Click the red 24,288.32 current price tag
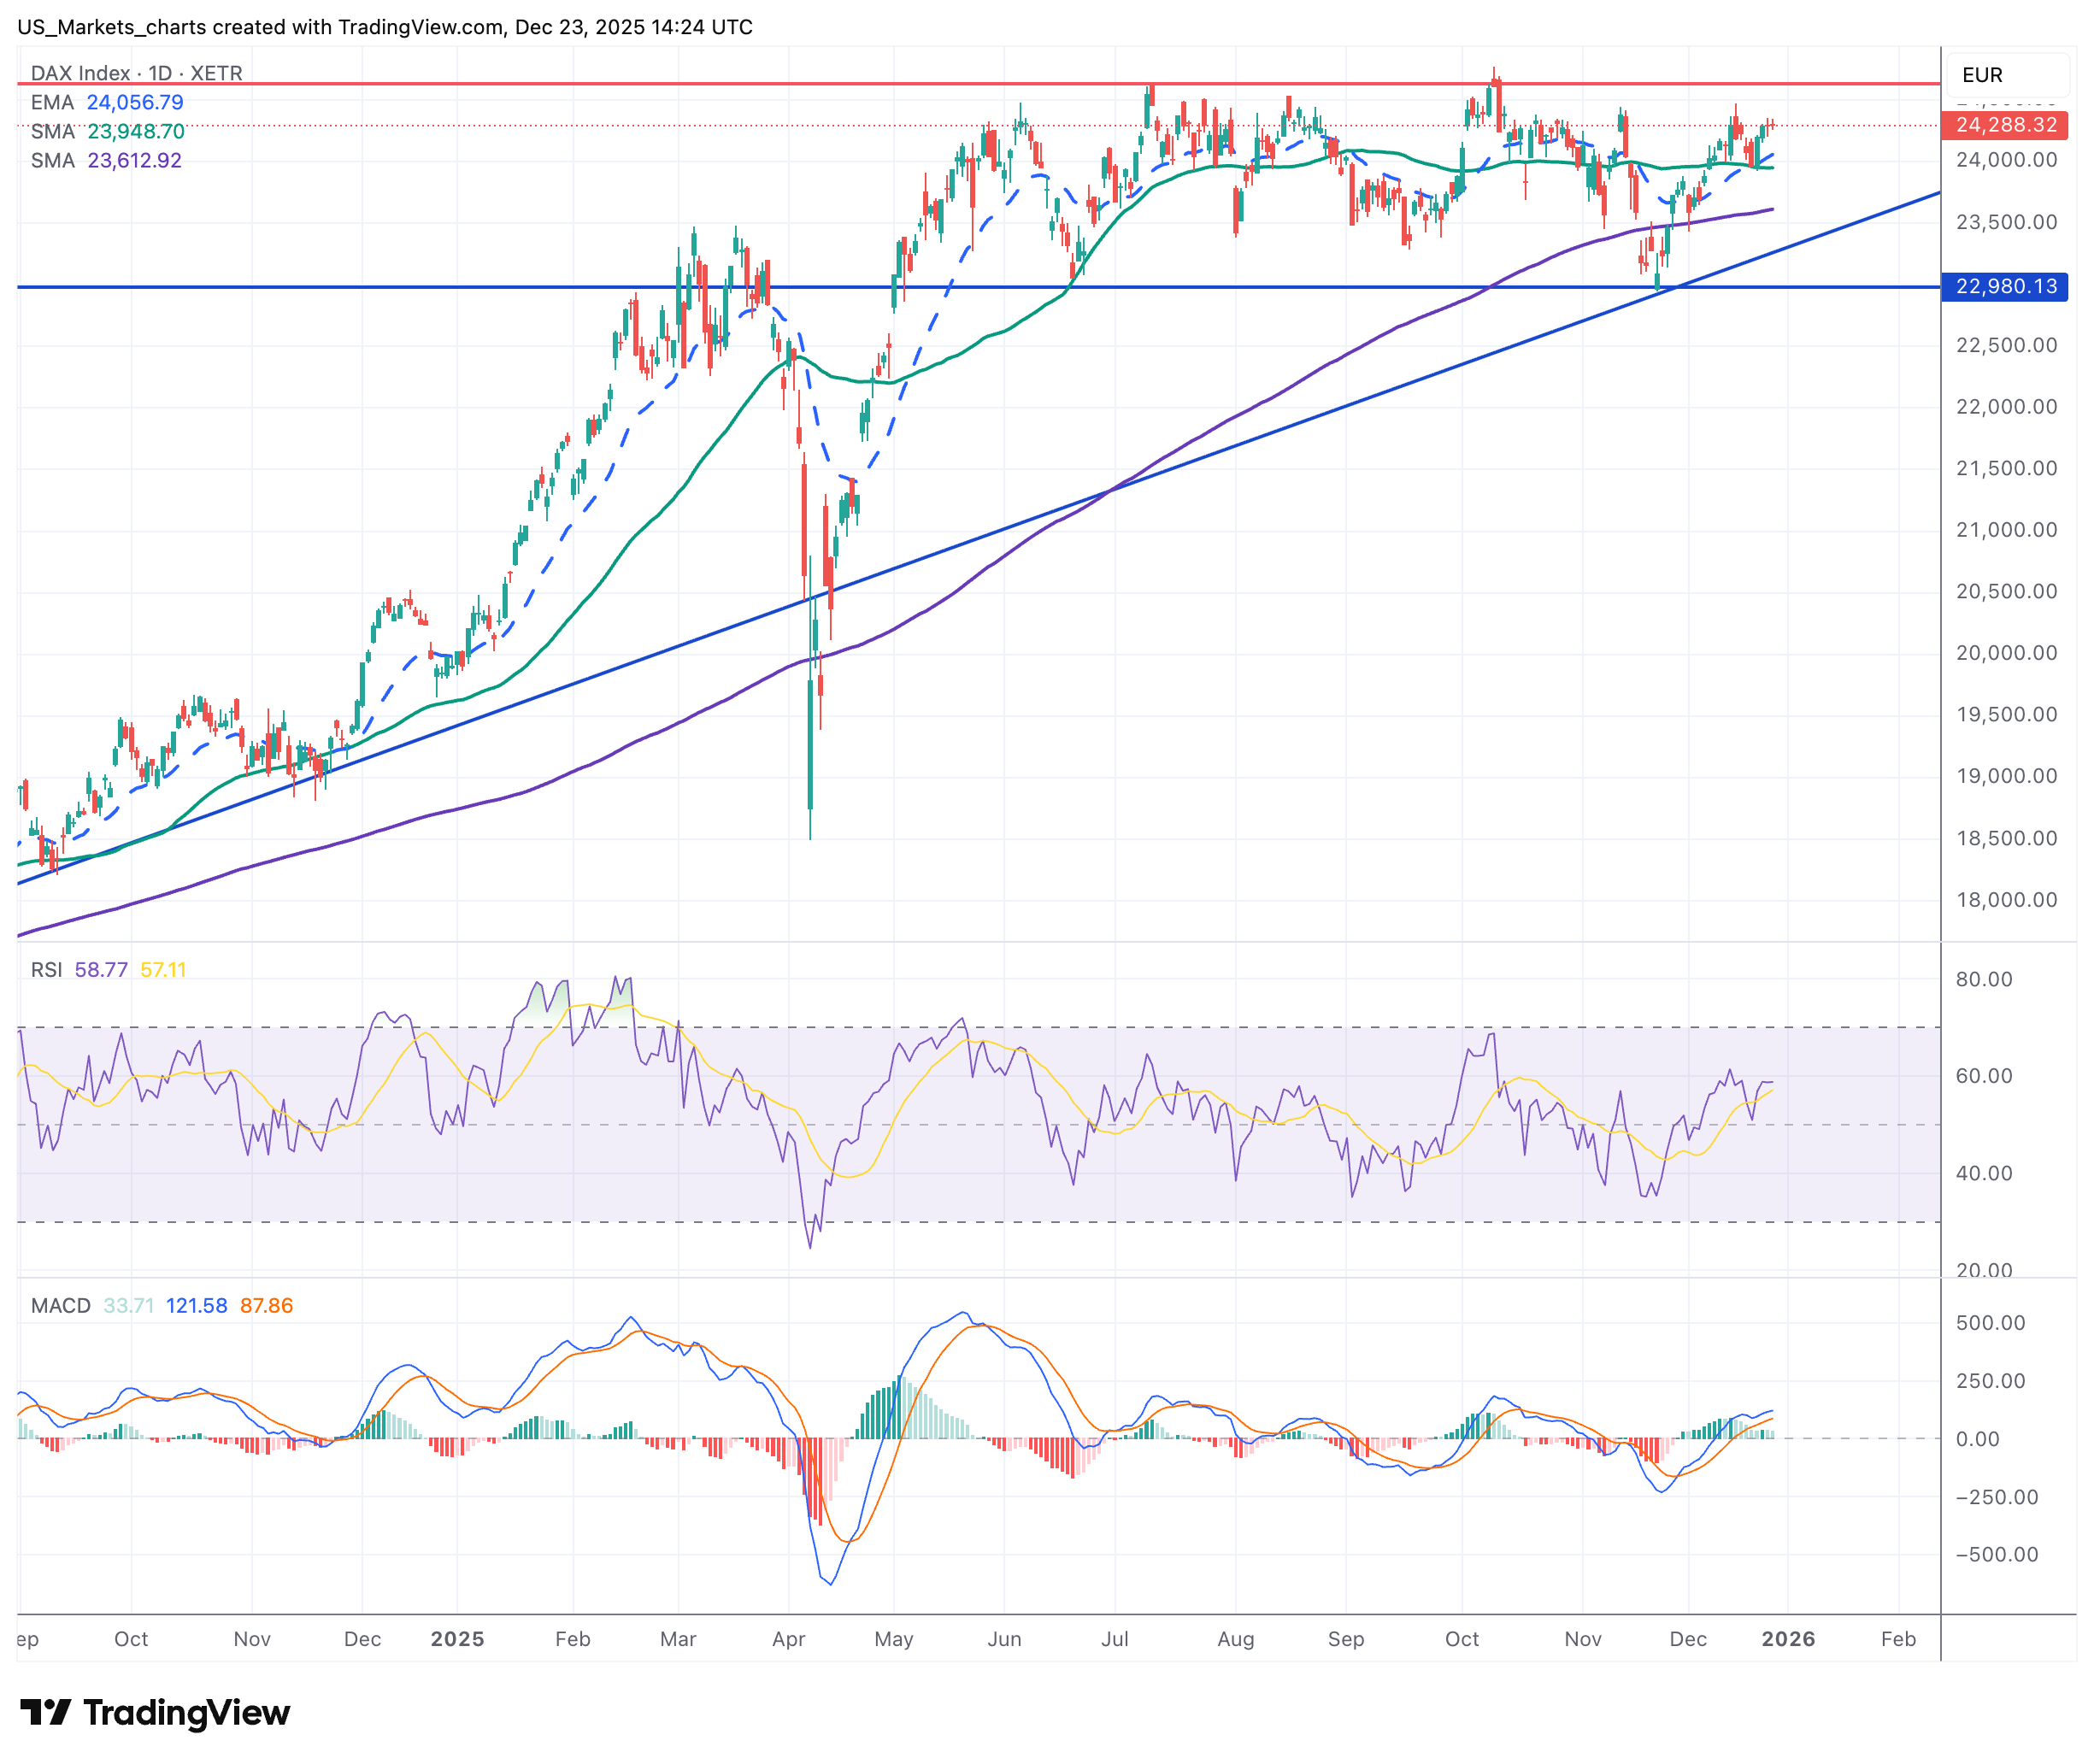Viewport: 2094px width, 1764px height. pyautogui.click(x=2003, y=125)
